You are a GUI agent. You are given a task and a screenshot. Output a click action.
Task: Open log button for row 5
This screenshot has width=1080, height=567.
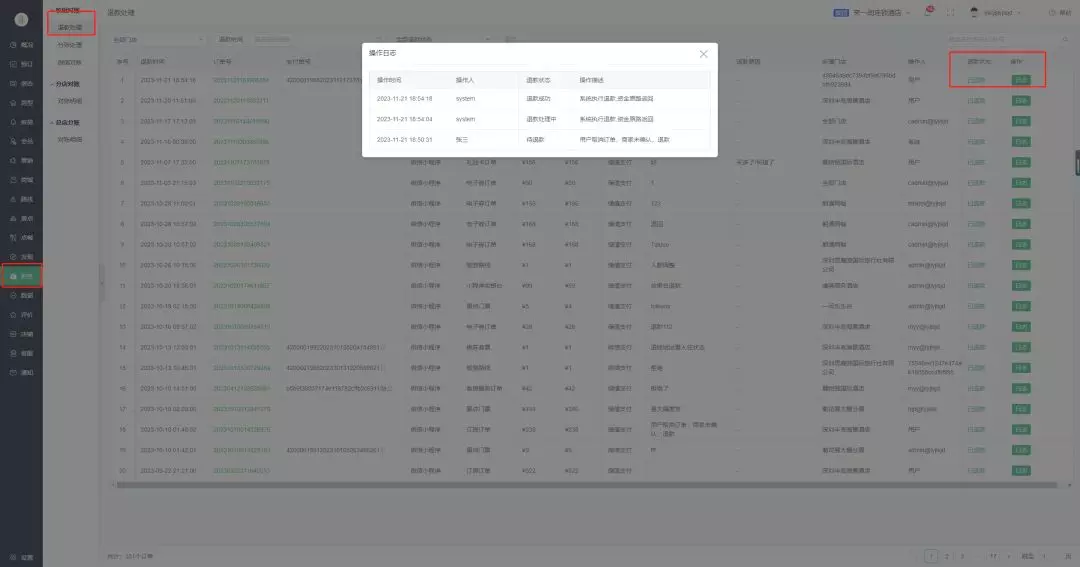point(1021,163)
